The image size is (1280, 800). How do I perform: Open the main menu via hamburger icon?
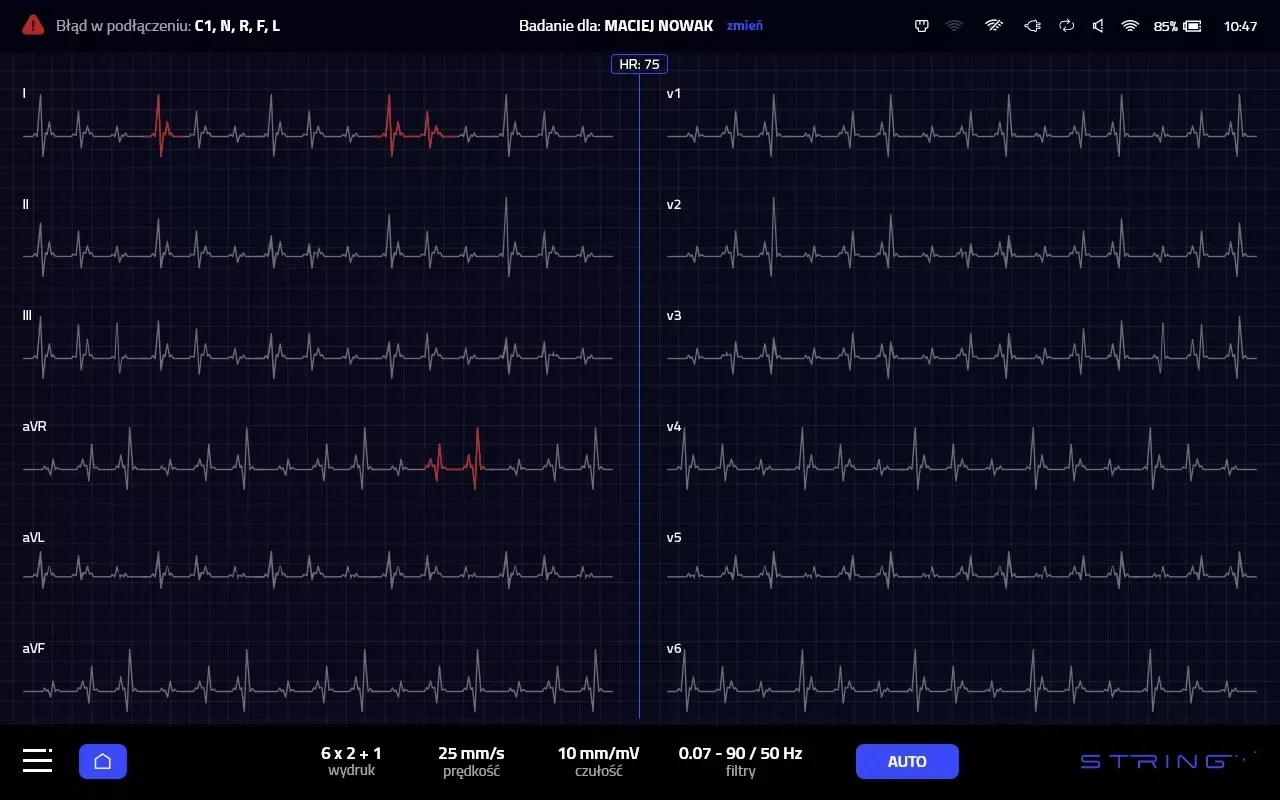(x=37, y=761)
